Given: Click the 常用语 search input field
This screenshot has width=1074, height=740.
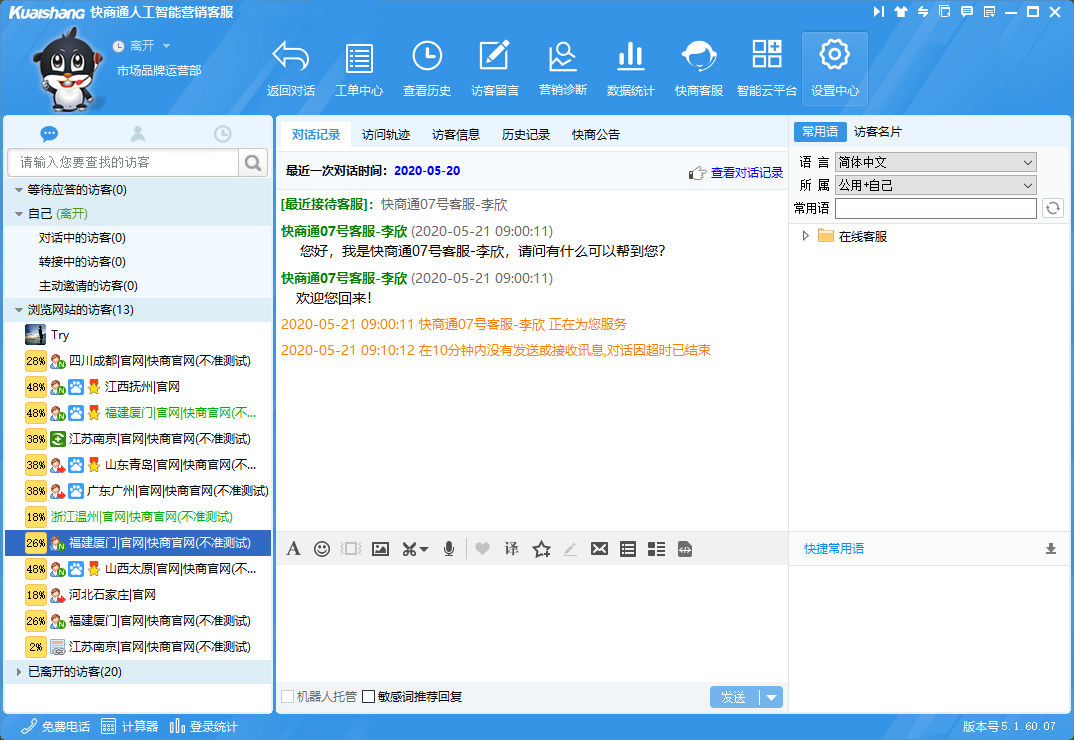Looking at the screenshot, I should (935, 208).
